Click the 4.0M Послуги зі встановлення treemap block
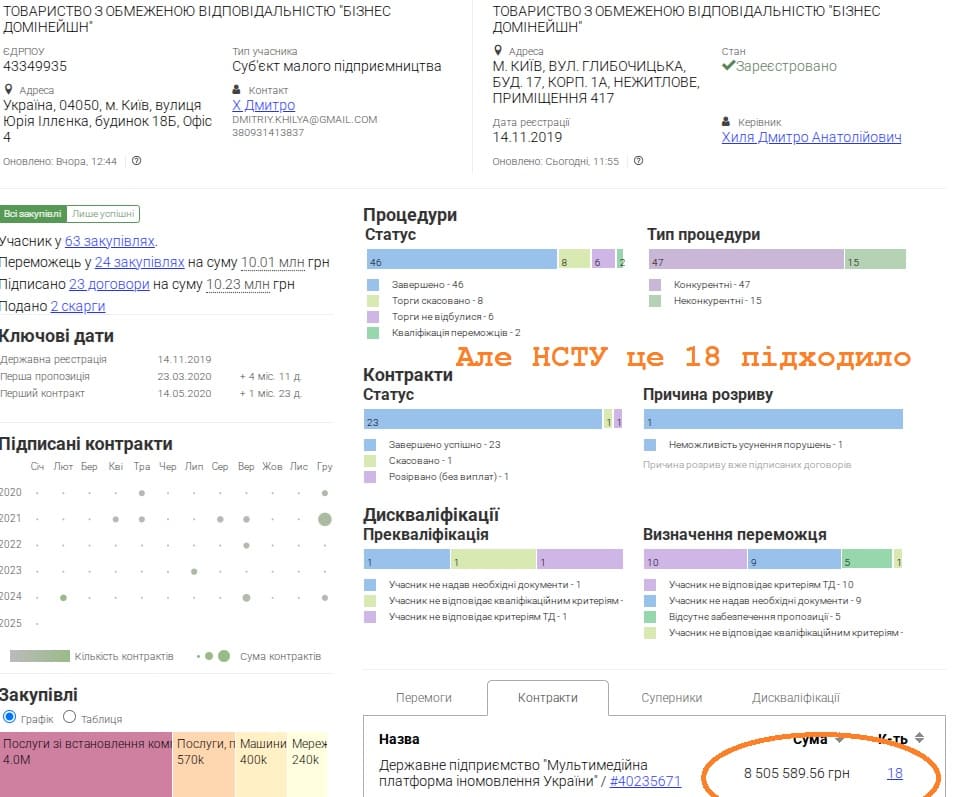Screen dimensions: 956x797 [x=85, y=766]
